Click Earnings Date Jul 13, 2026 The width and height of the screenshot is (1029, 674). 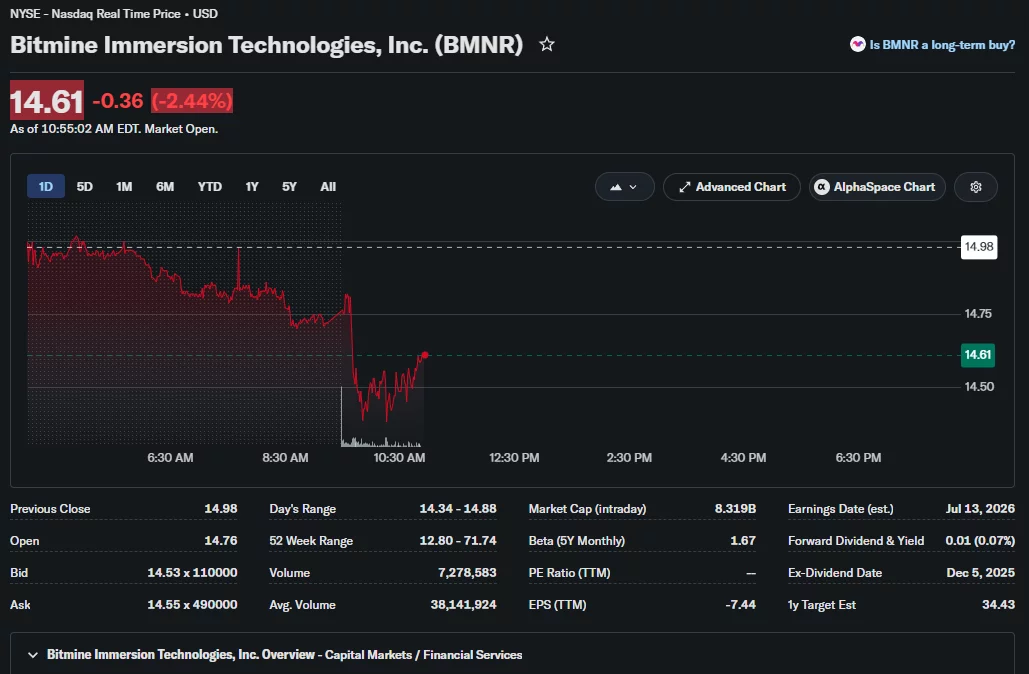(x=980, y=509)
